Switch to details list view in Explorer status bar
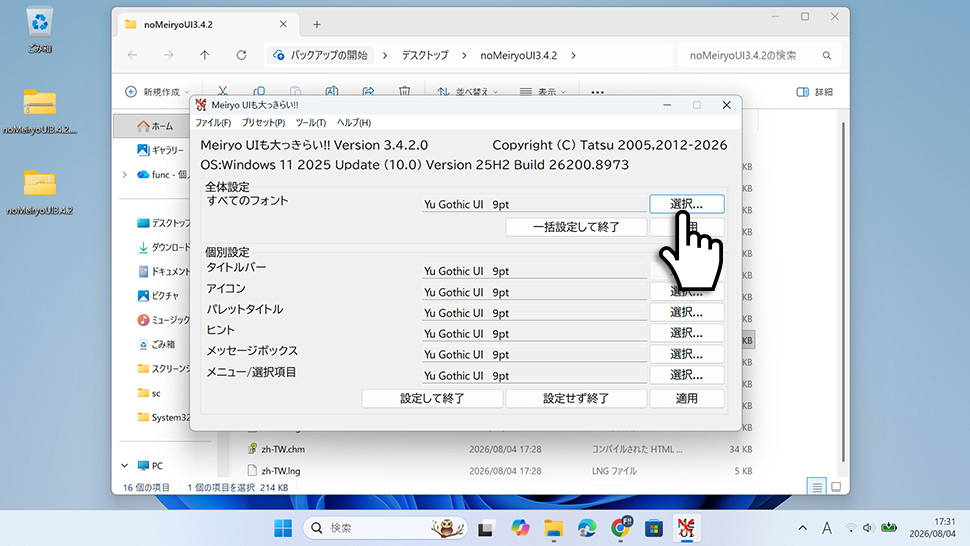The width and height of the screenshot is (970, 546). click(x=817, y=487)
